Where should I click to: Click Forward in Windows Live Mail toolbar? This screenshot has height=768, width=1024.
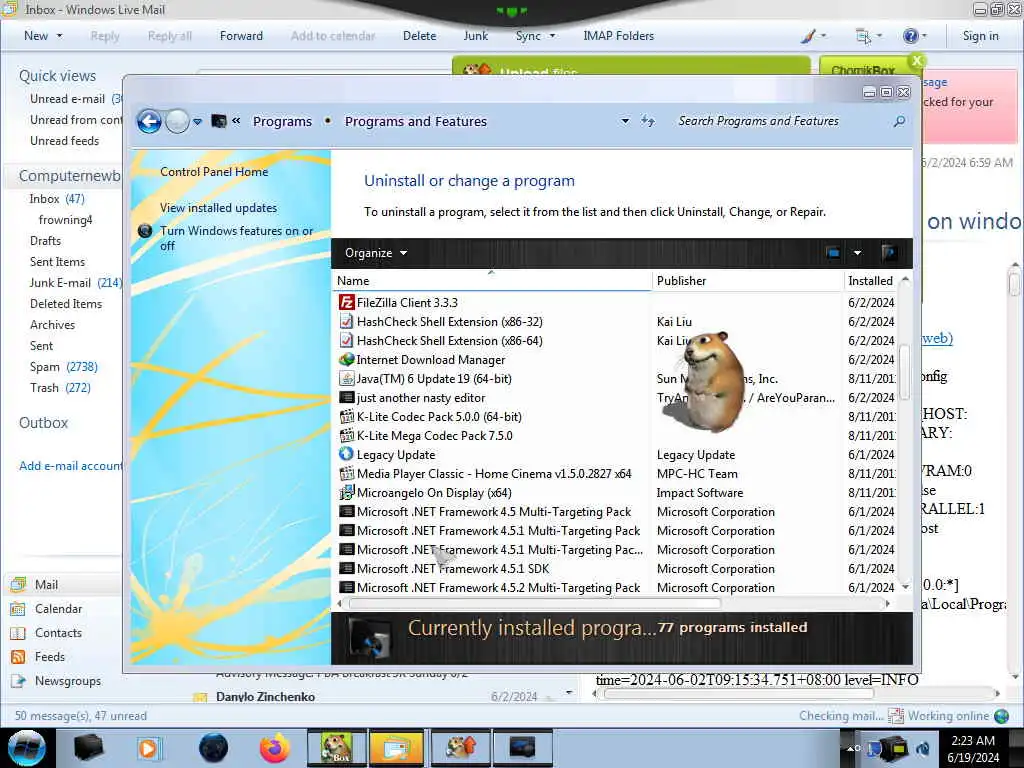241,36
